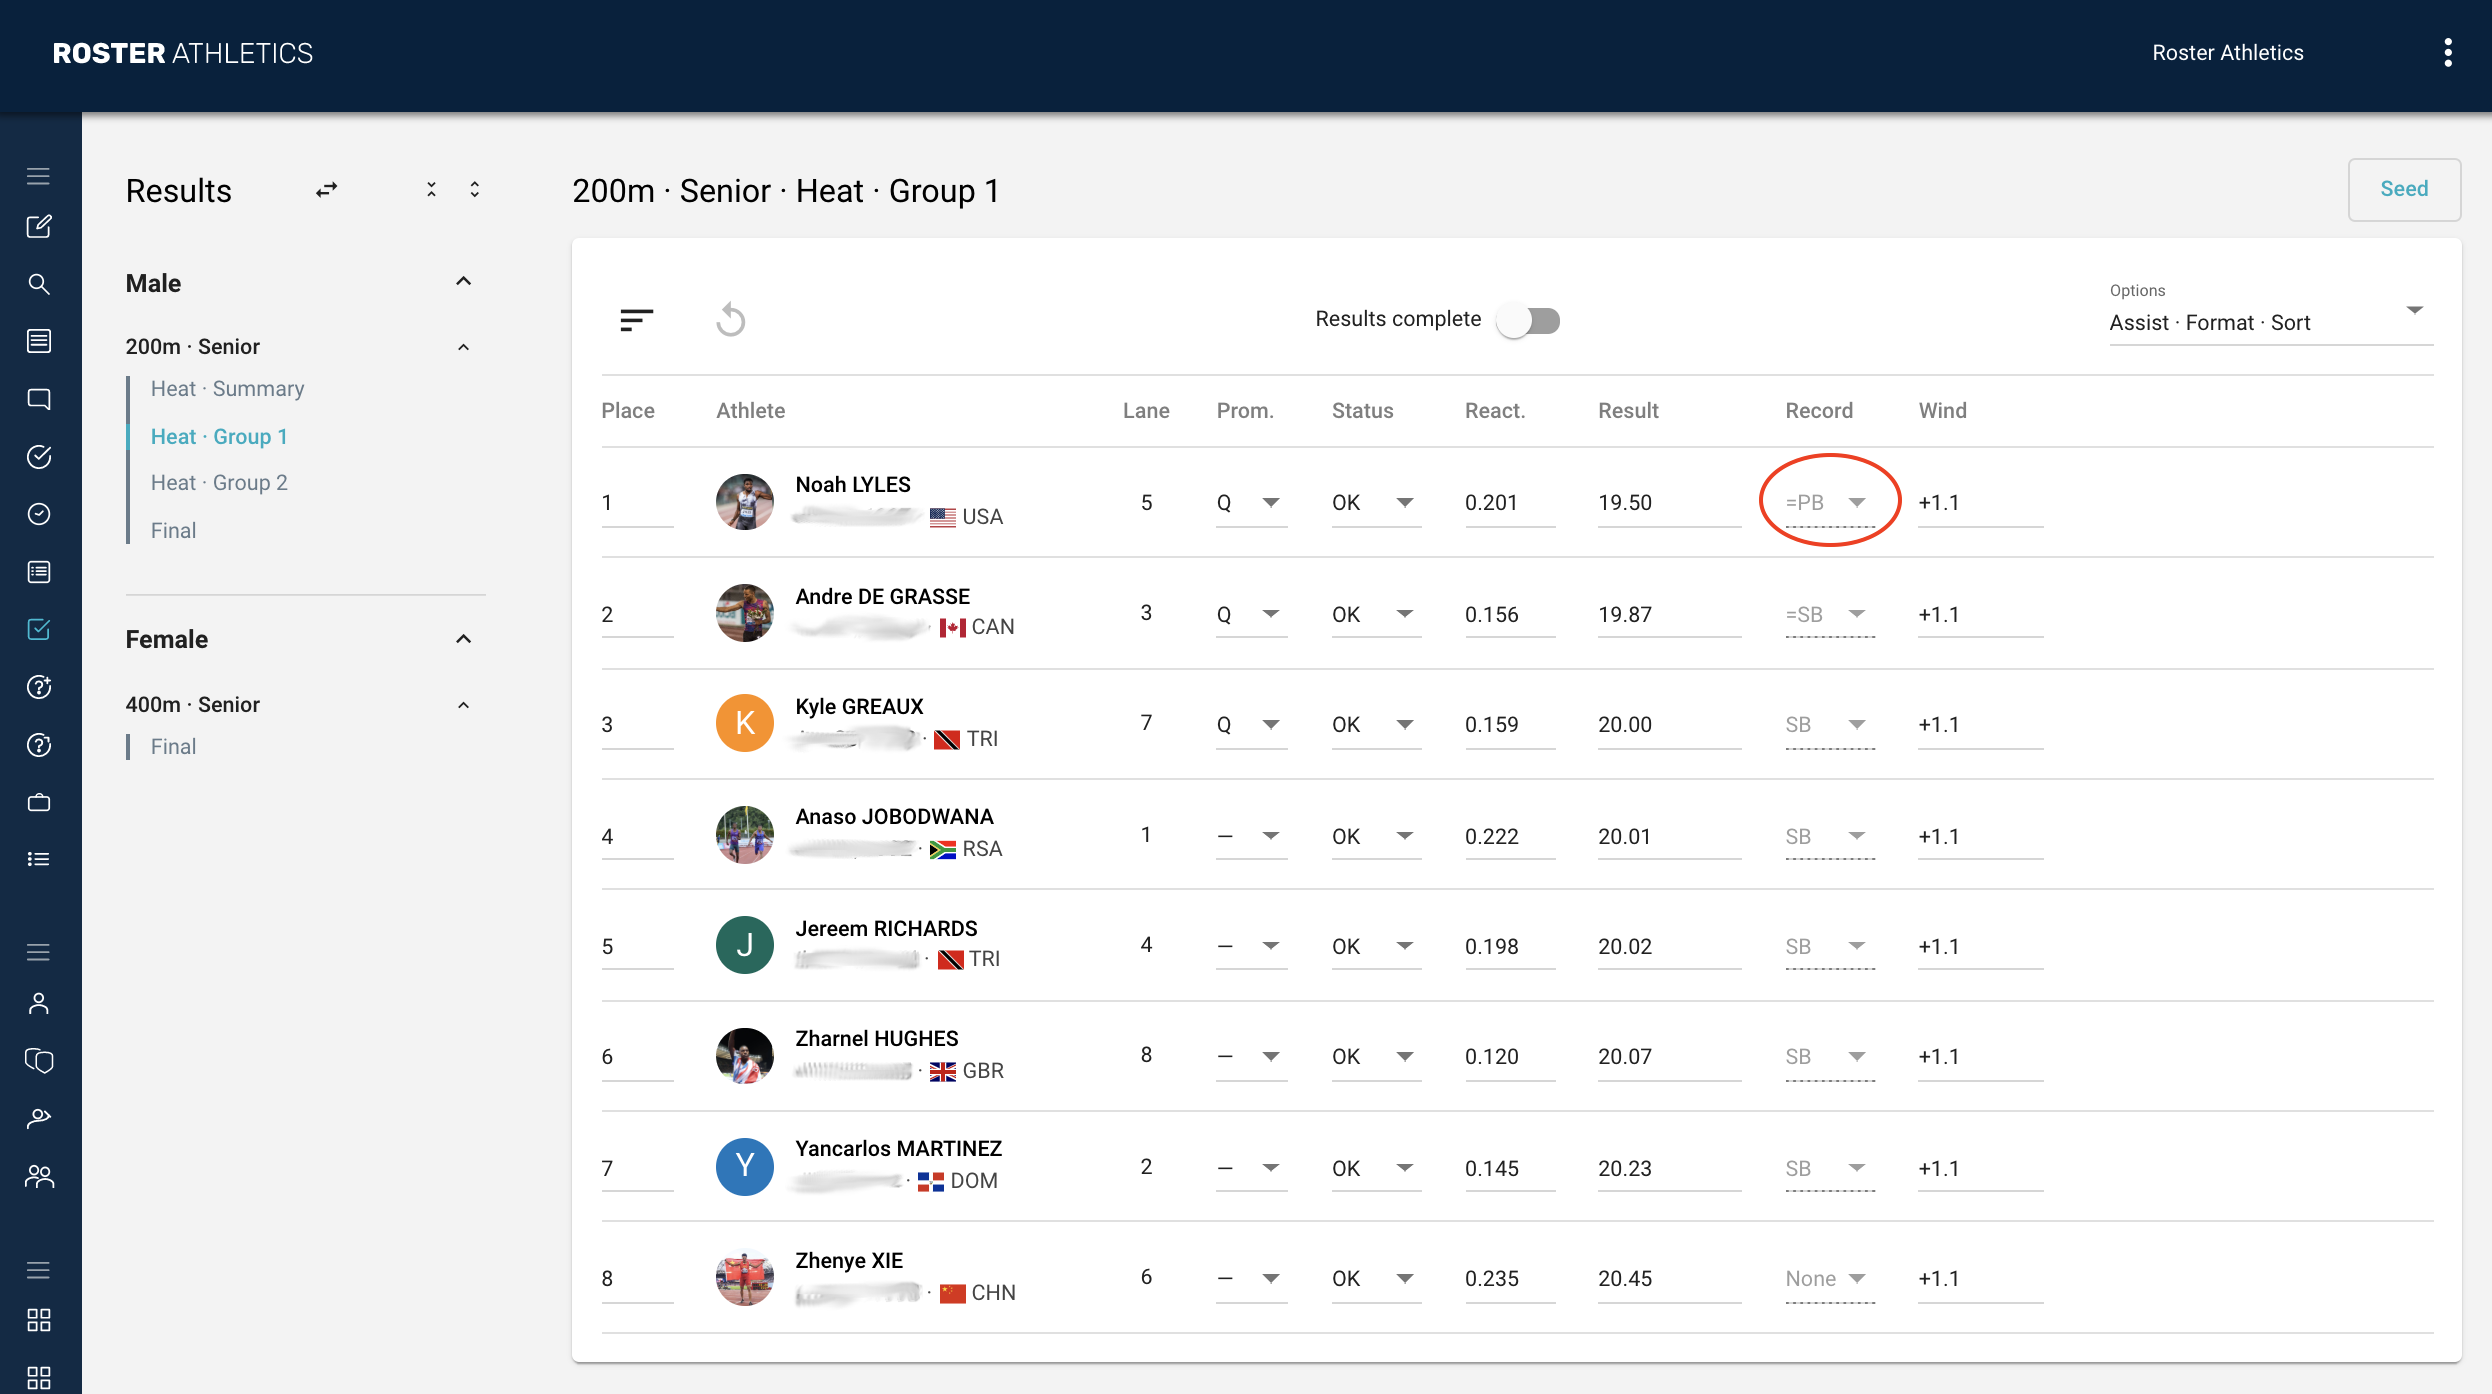Click the highlighted checkbox-edit sidebar icon
The width and height of the screenshot is (2492, 1394).
(39, 629)
